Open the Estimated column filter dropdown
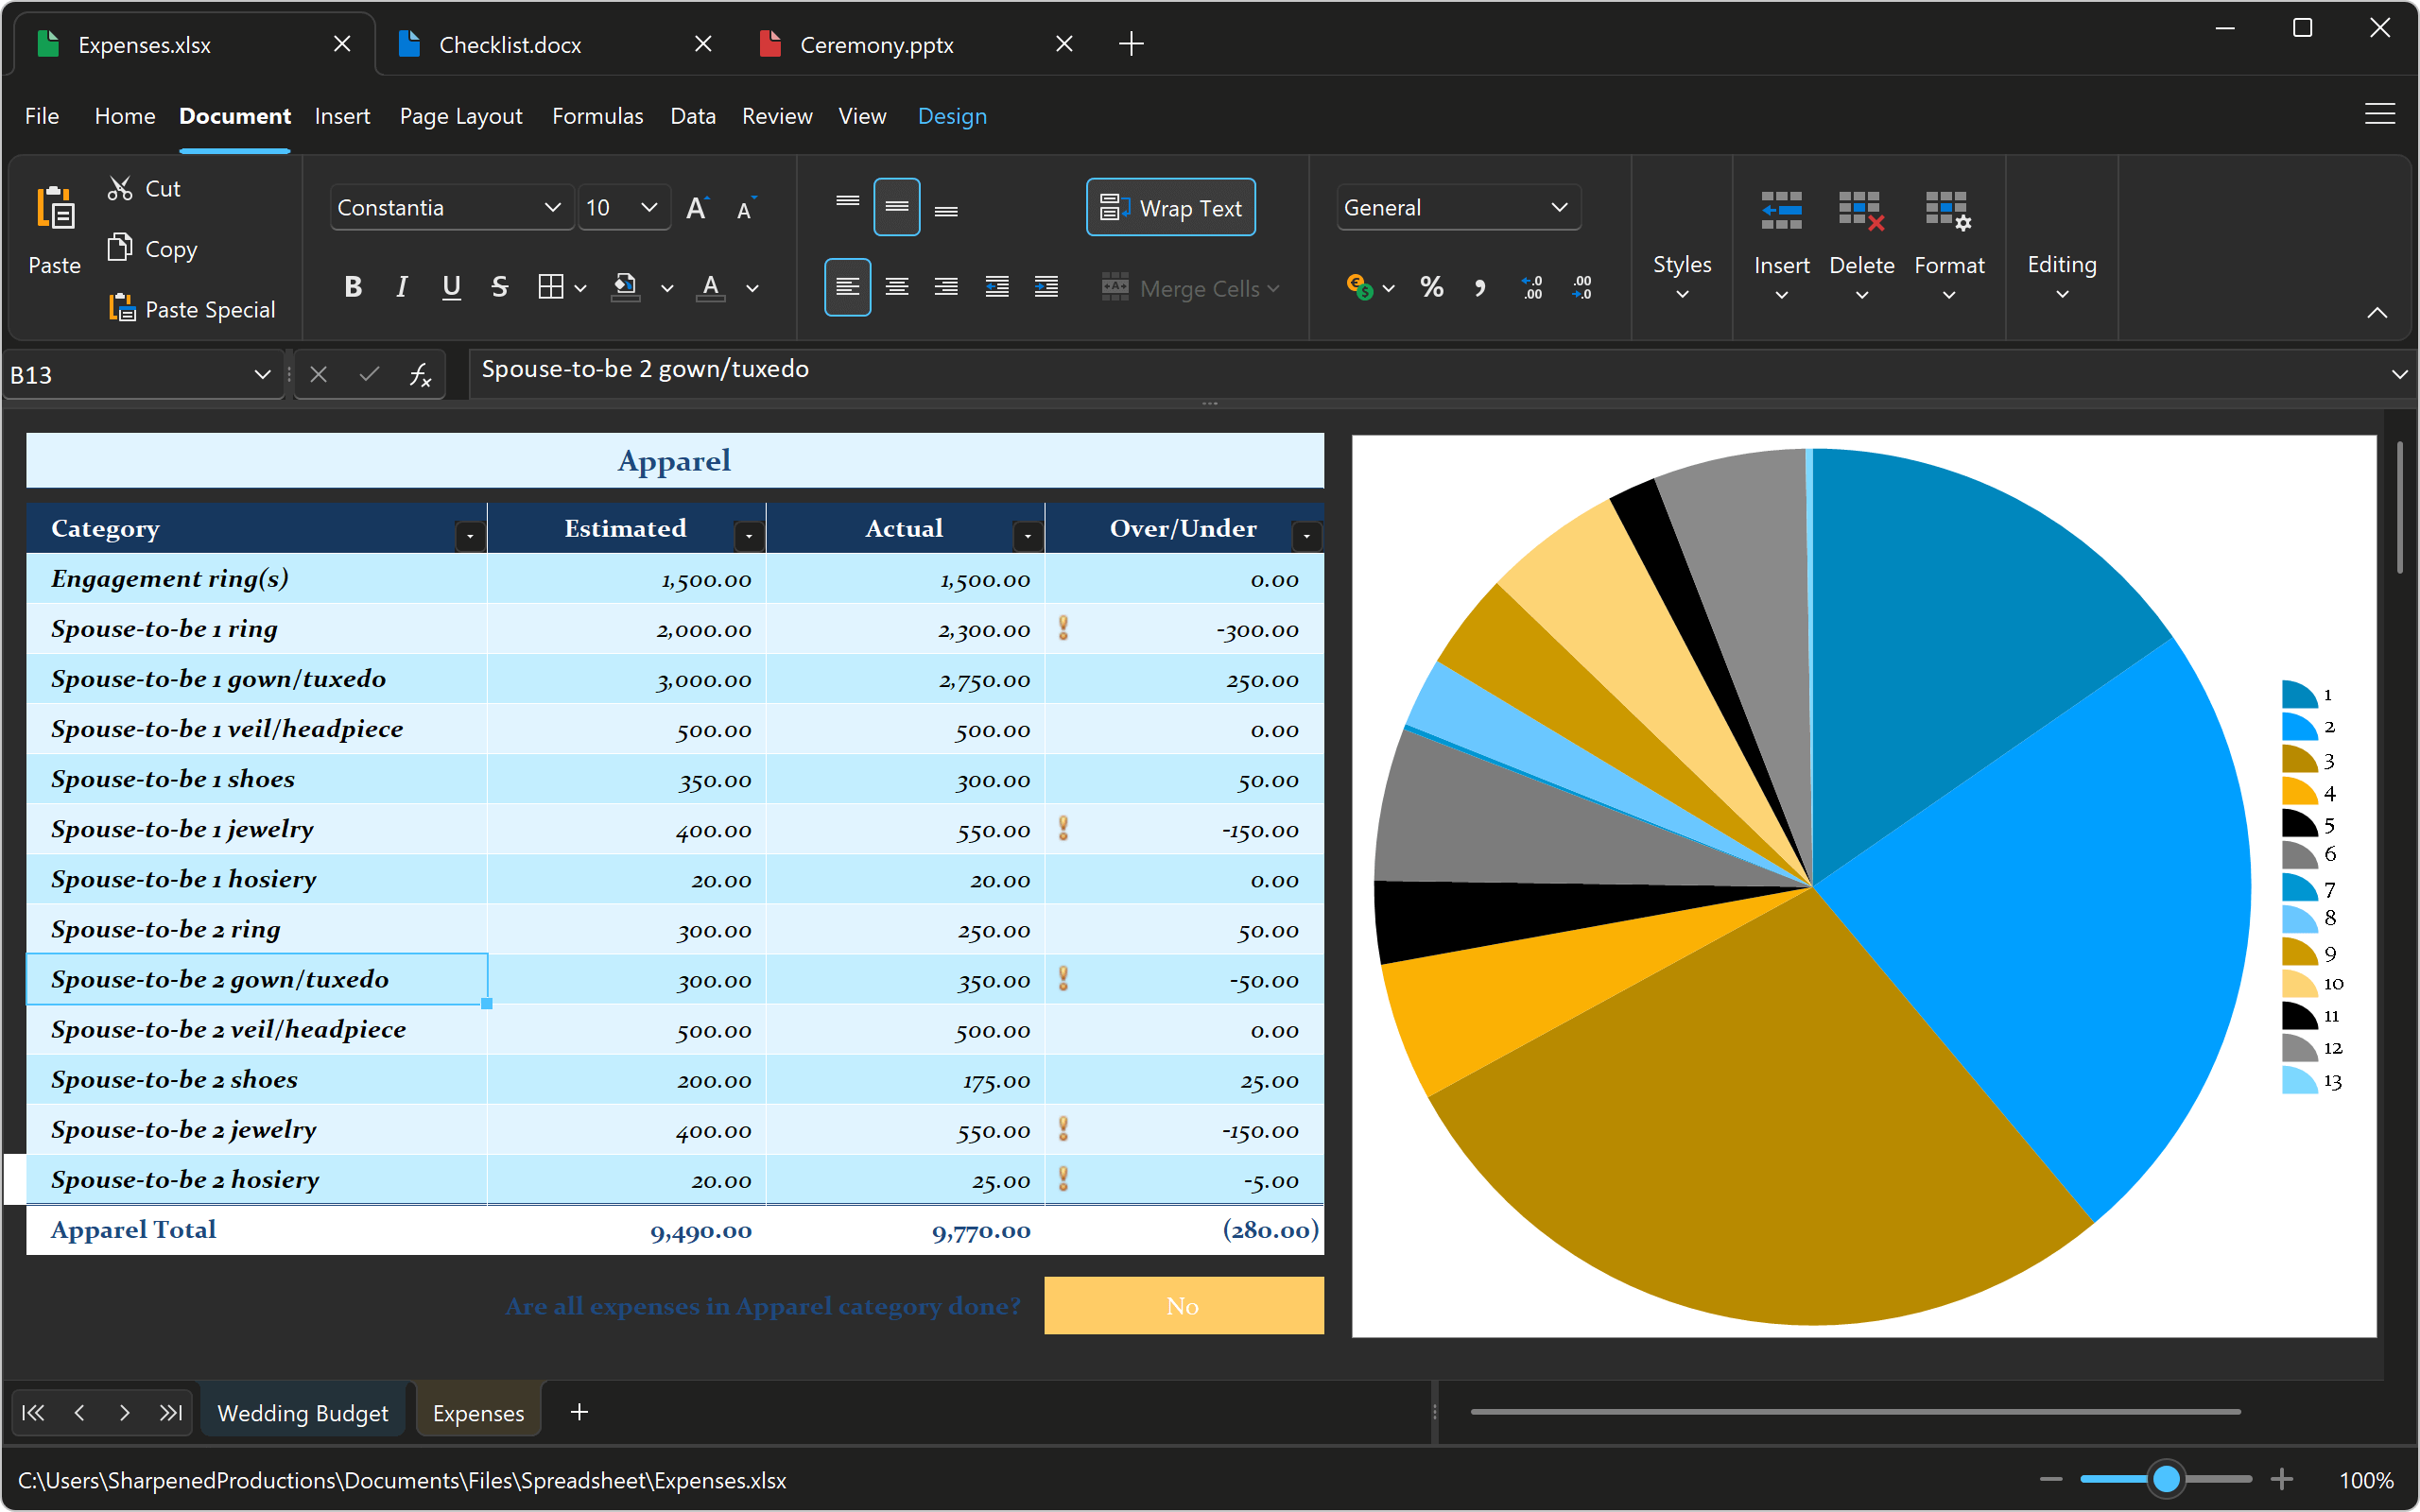The height and width of the screenshot is (1512, 2420). coord(748,535)
